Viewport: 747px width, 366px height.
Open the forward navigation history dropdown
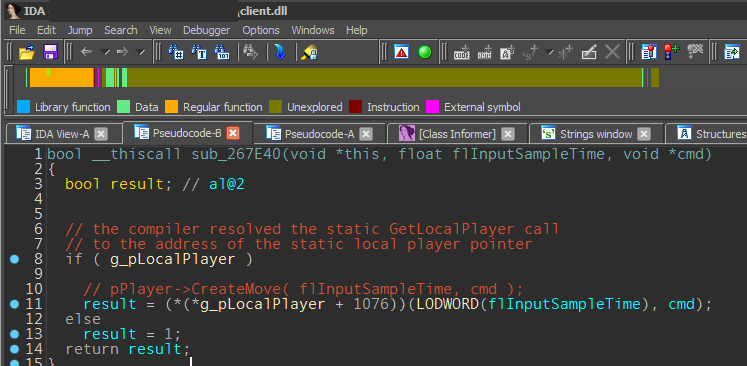tap(140, 51)
